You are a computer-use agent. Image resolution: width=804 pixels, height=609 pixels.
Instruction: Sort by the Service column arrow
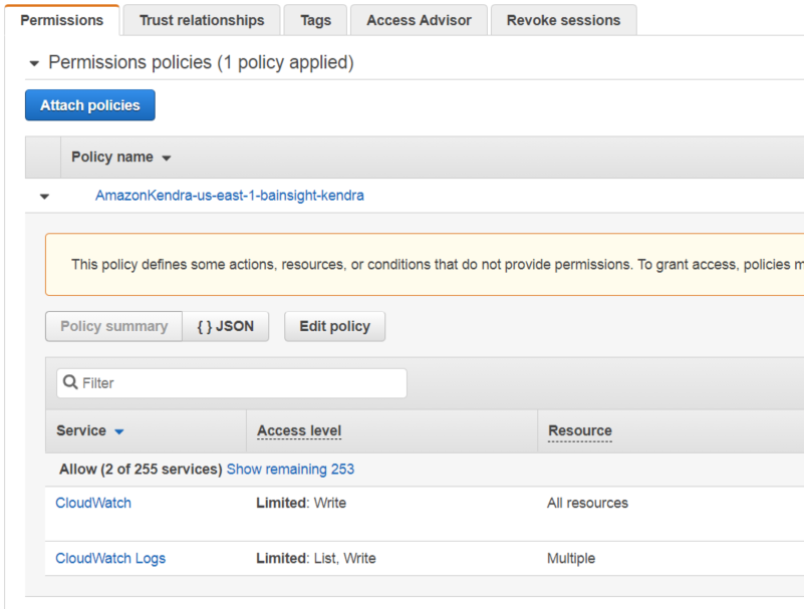[x=119, y=432]
